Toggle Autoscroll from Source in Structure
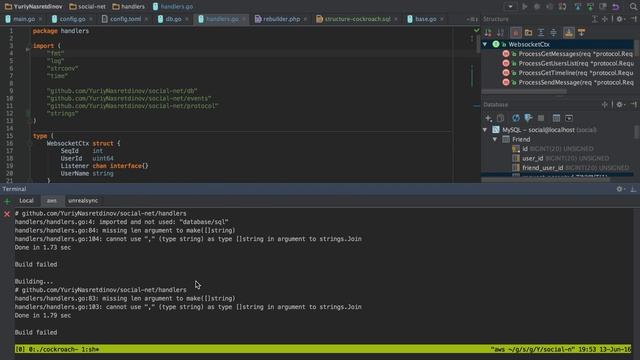This screenshot has height=360, width=640. click(x=582, y=33)
